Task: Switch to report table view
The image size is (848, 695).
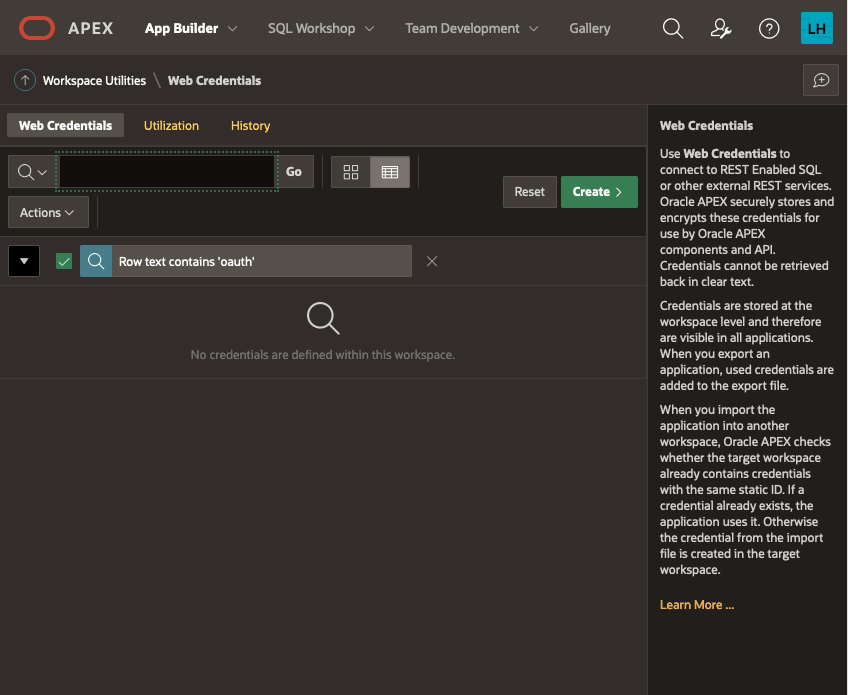Action: point(389,171)
